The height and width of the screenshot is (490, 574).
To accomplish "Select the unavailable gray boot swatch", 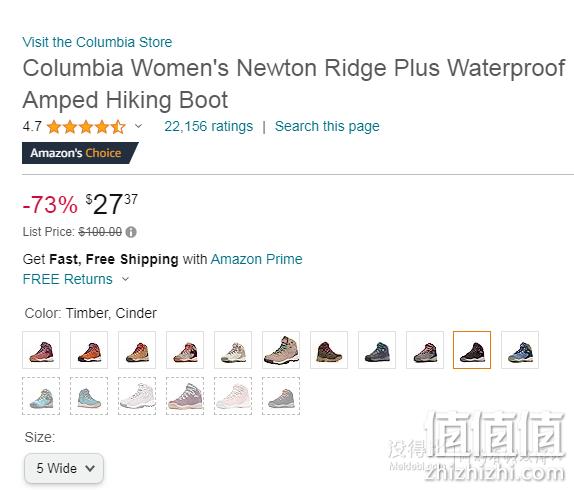I will pos(281,396).
